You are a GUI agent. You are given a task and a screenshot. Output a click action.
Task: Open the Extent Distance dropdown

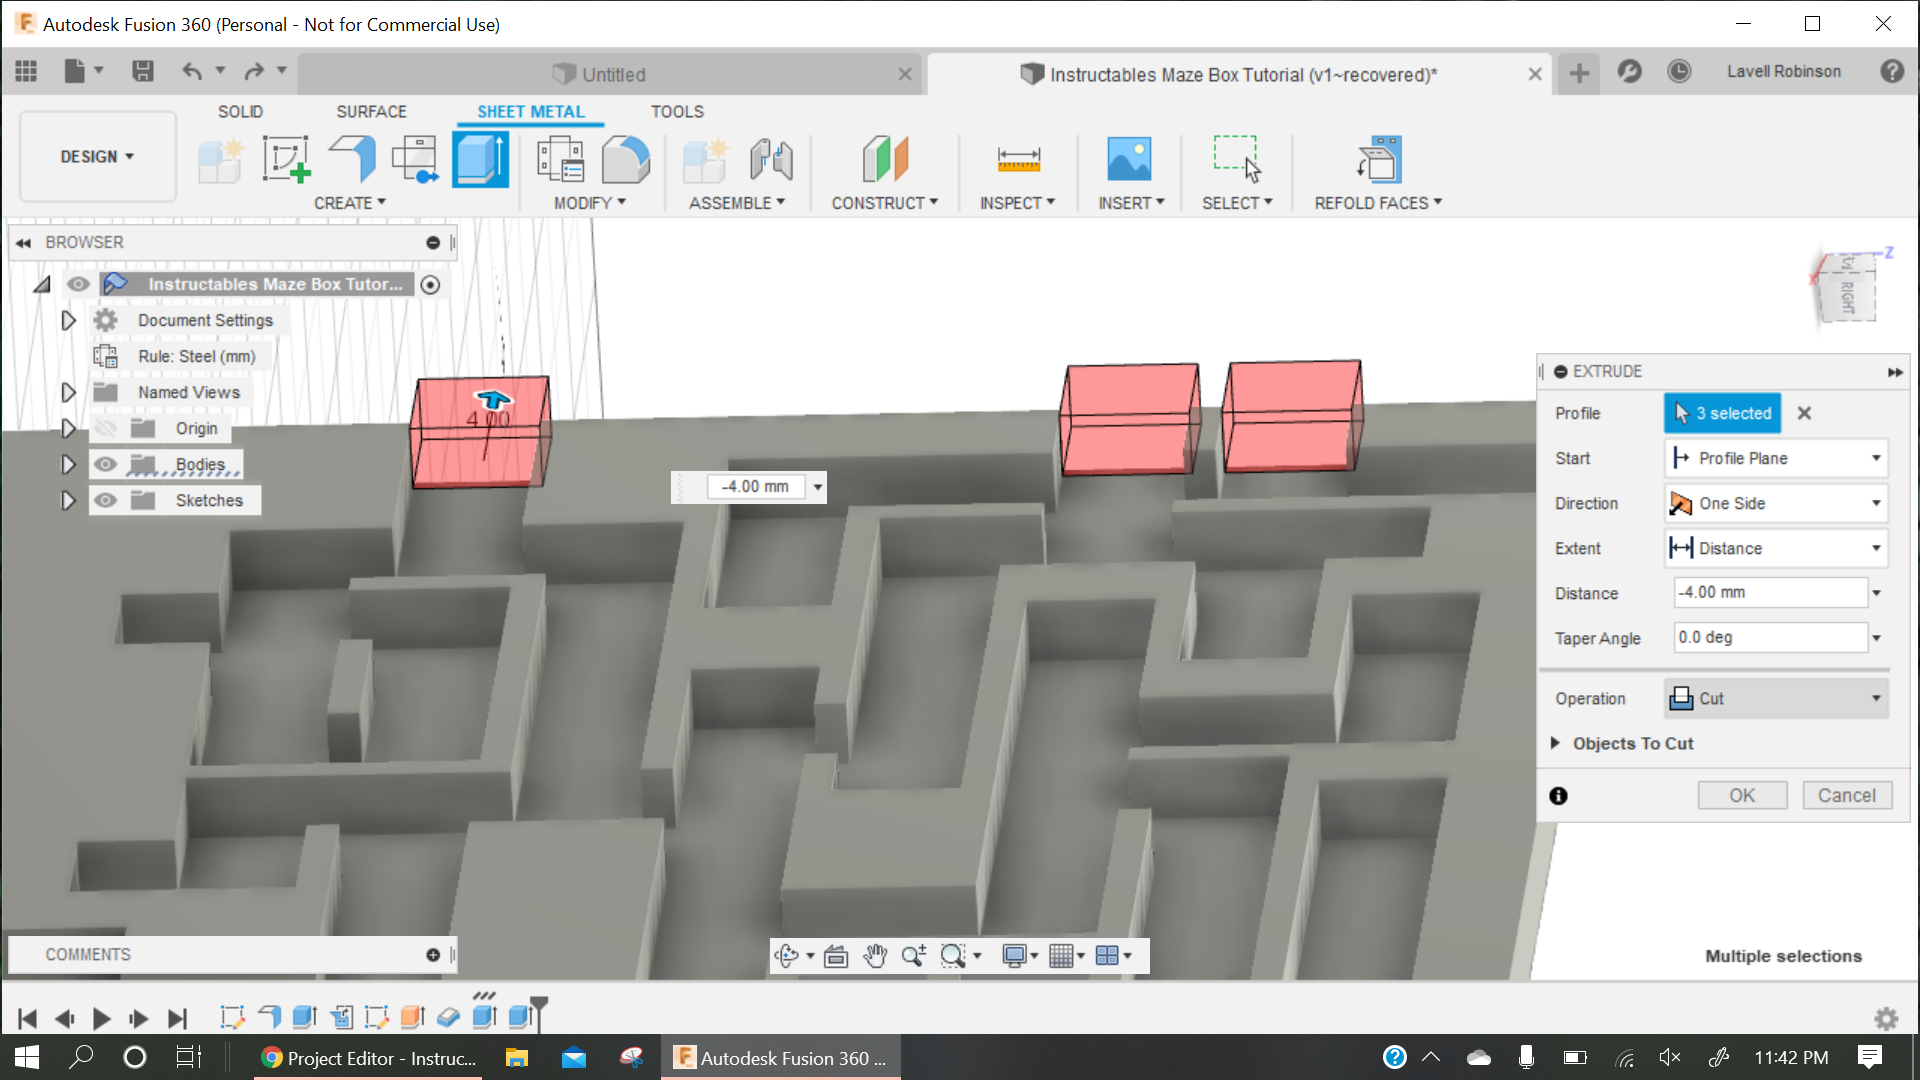click(x=1776, y=548)
